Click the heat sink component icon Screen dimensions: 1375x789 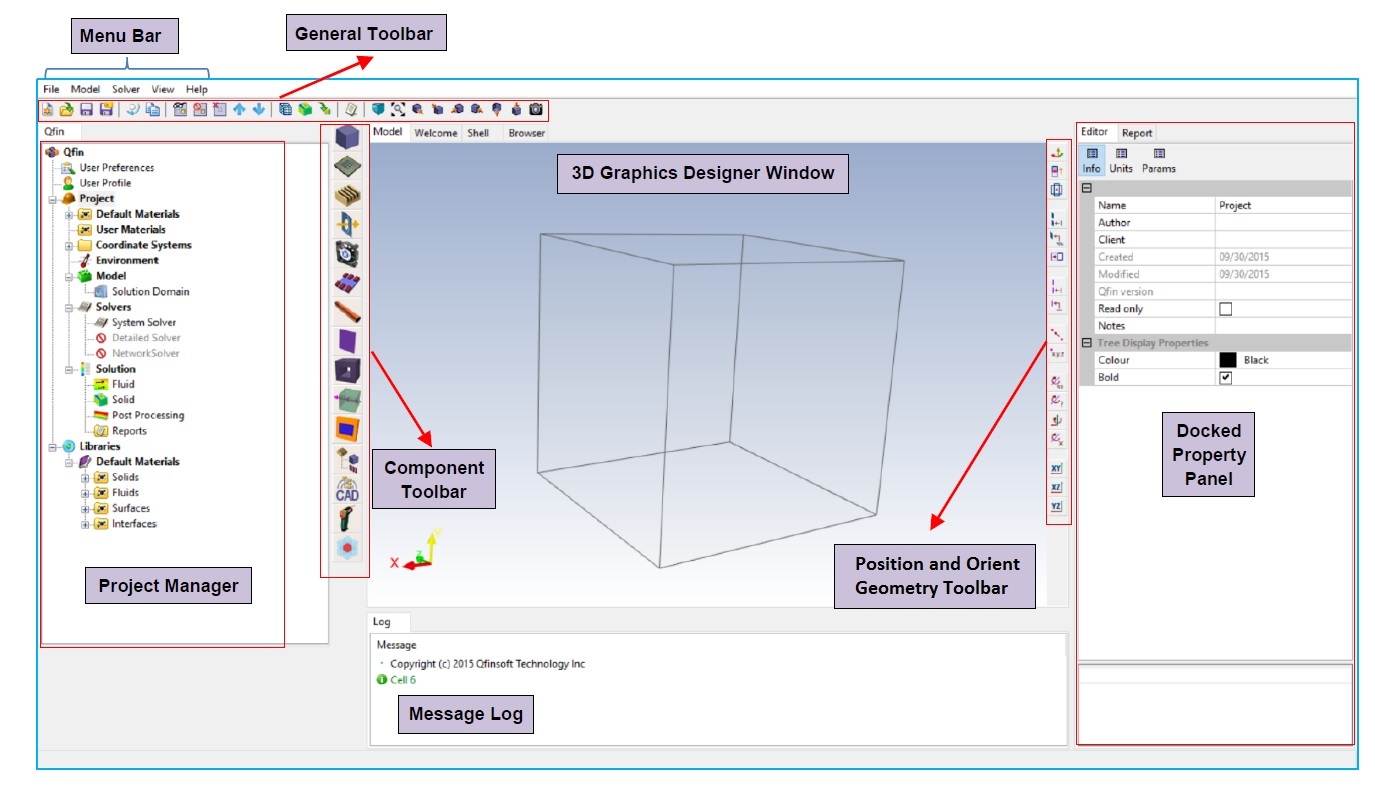pyautogui.click(x=347, y=195)
